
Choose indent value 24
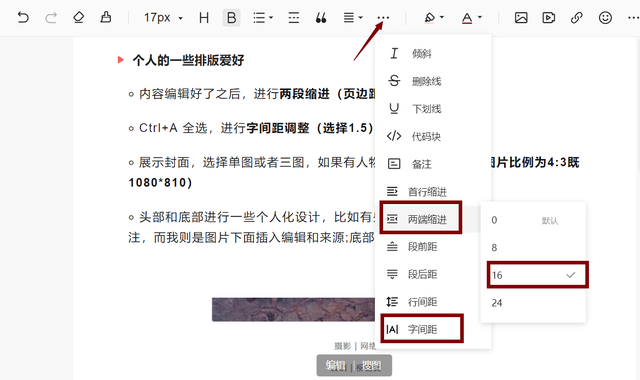click(x=533, y=303)
